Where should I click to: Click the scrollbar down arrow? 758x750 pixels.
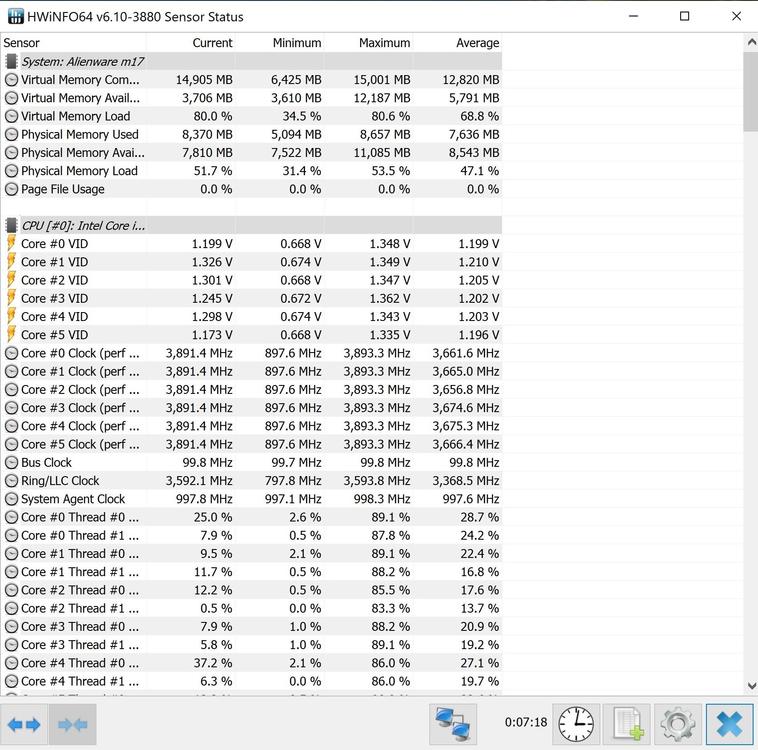coord(751,686)
